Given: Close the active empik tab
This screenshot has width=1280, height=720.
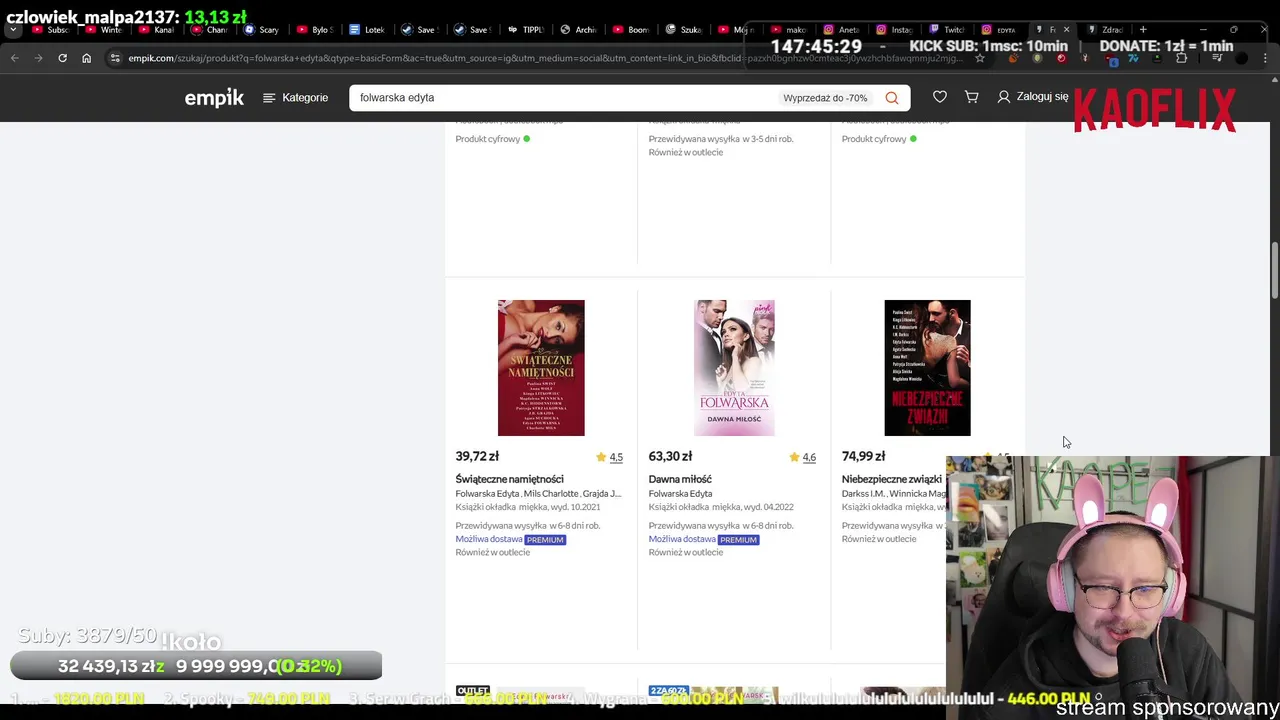Looking at the screenshot, I should pos(1066,30).
